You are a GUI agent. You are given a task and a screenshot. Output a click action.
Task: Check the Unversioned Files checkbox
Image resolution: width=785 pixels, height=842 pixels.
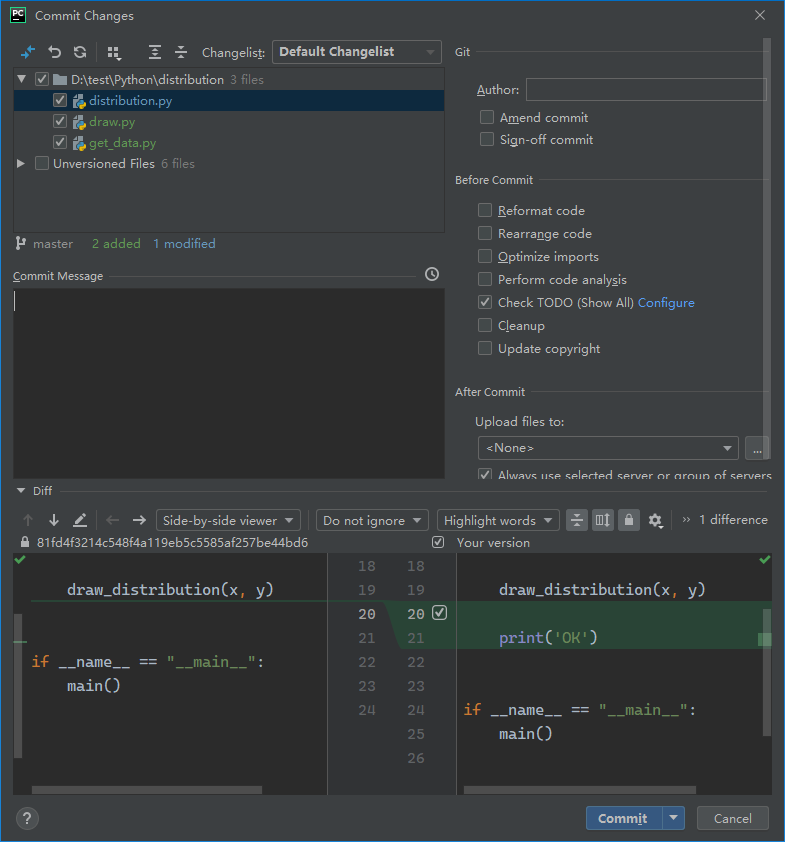click(x=41, y=163)
